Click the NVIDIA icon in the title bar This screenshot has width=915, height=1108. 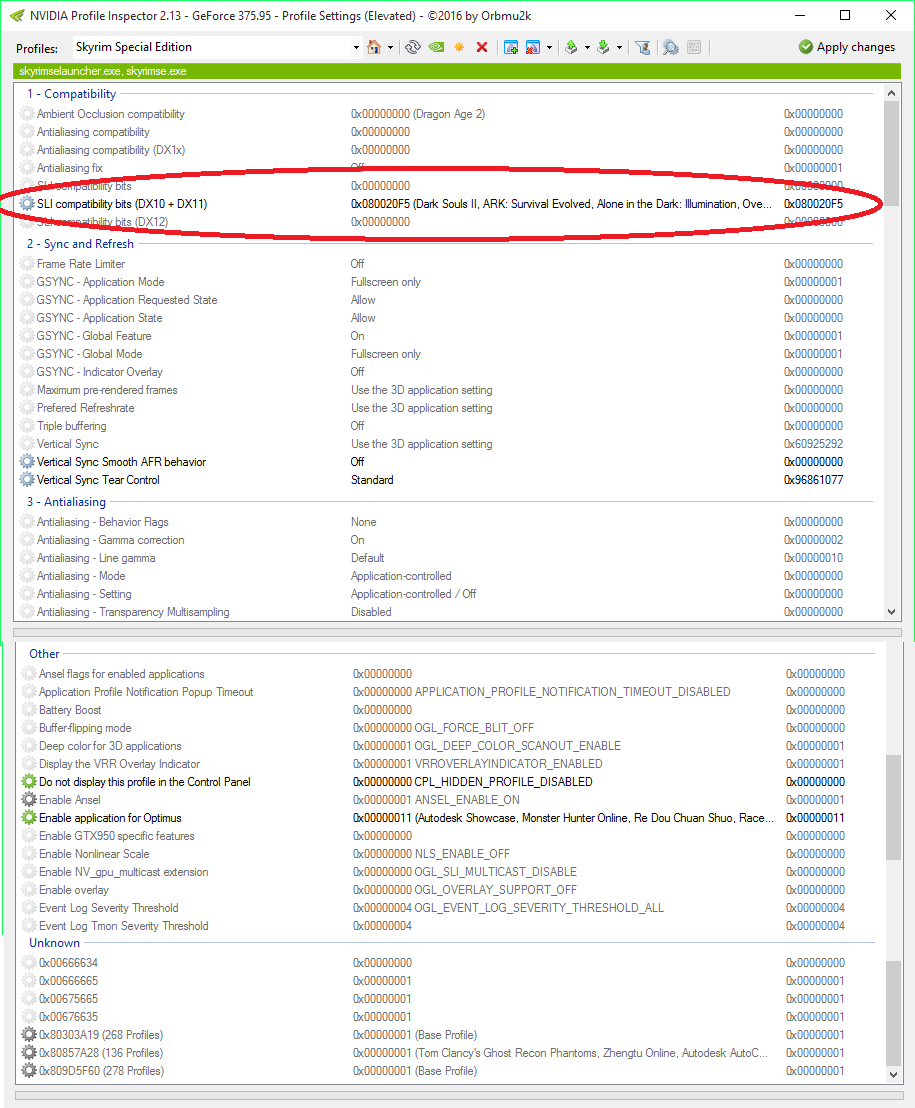18,16
